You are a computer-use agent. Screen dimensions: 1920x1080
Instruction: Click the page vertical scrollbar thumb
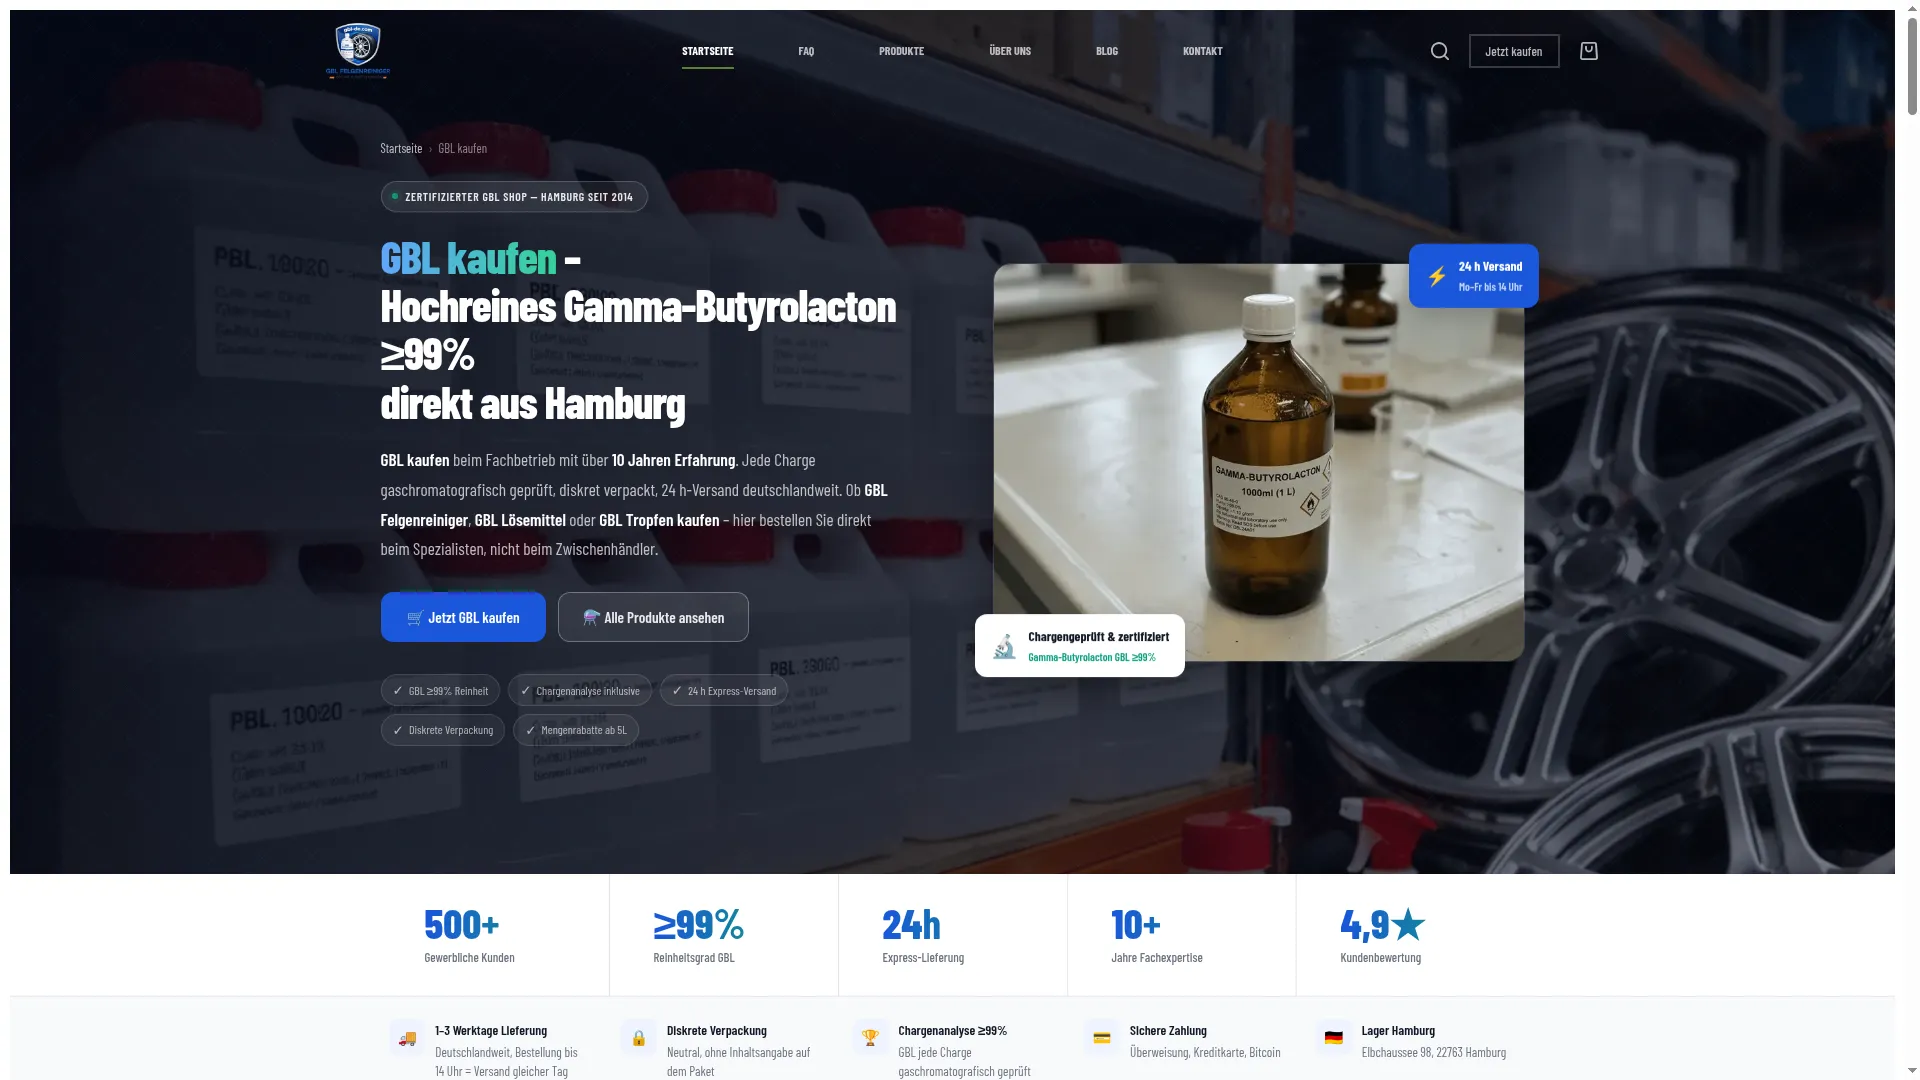pyautogui.click(x=1911, y=68)
